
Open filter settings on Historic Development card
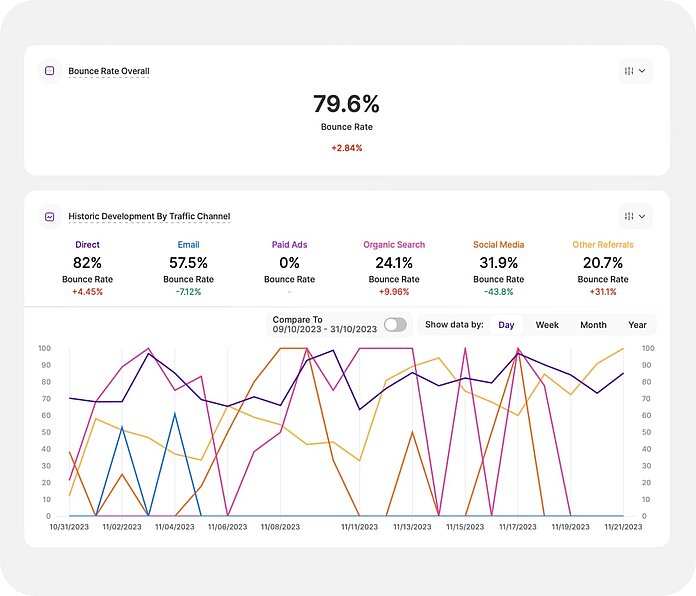click(x=635, y=216)
